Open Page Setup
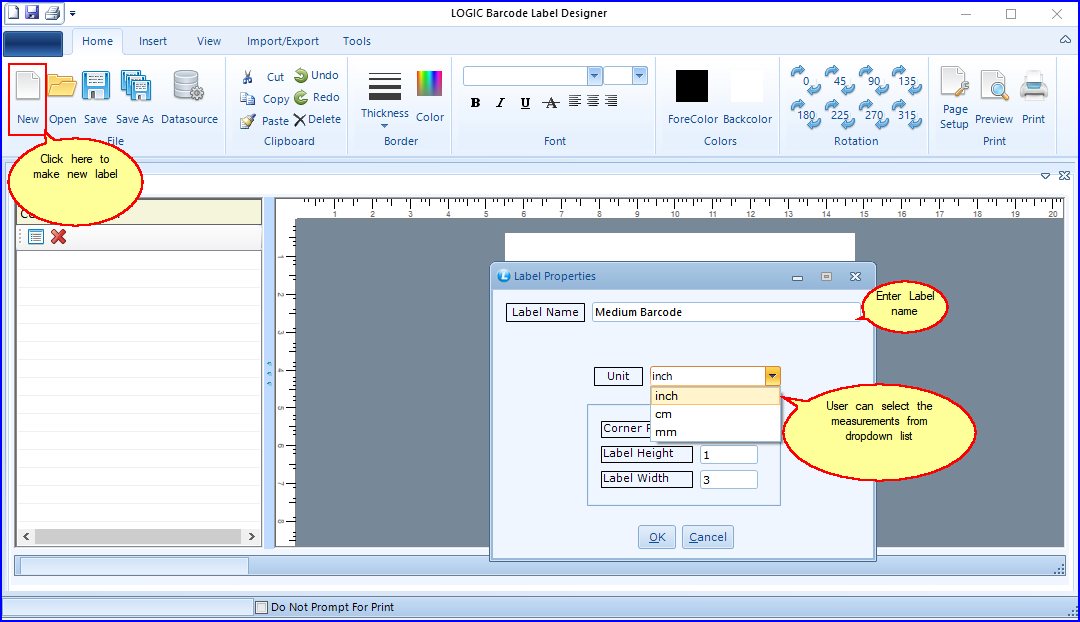The image size is (1080, 622). pos(955,99)
